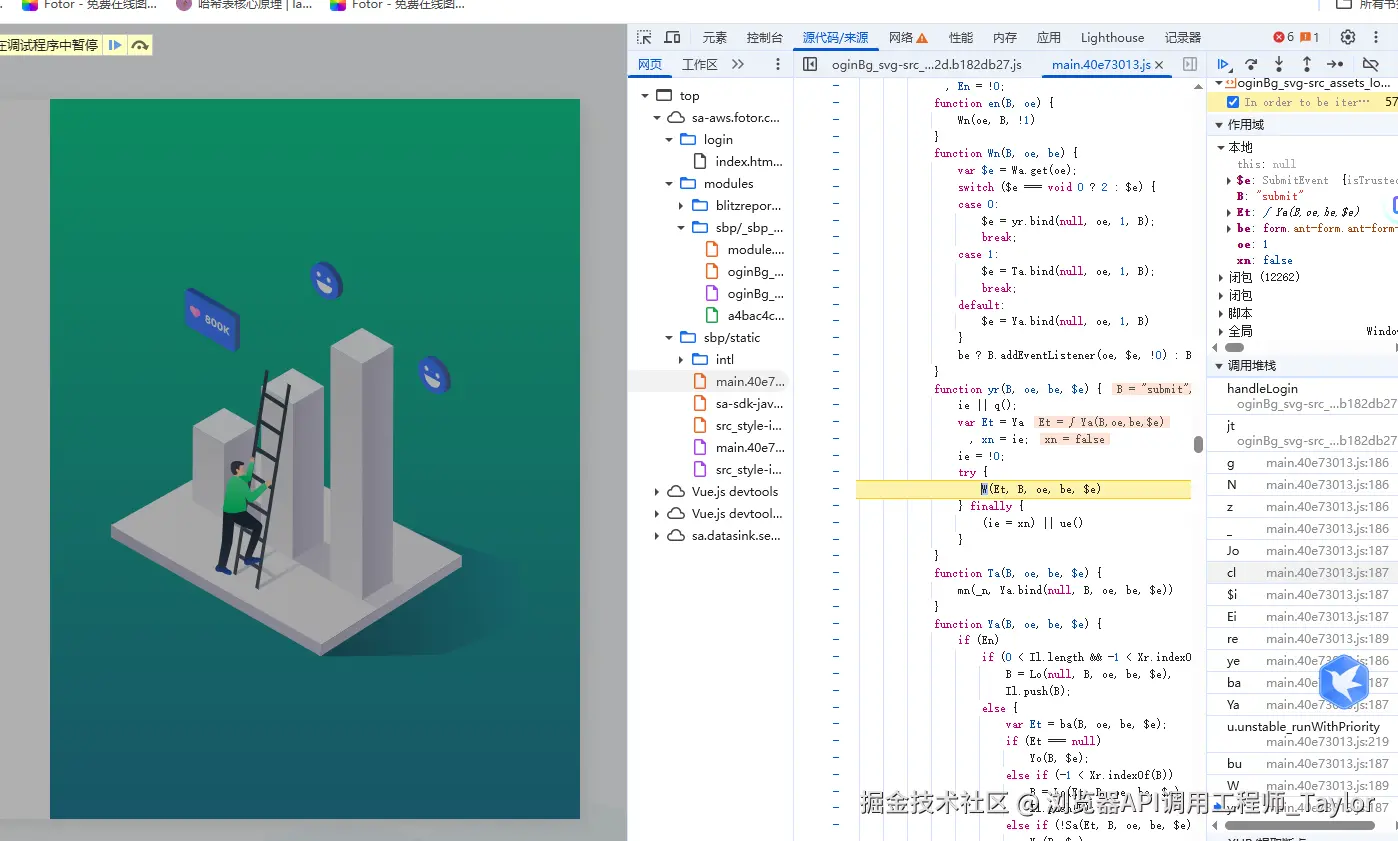Click the inspect element picker icon
Image resolution: width=1398 pixels, height=841 pixels.
[x=644, y=37]
